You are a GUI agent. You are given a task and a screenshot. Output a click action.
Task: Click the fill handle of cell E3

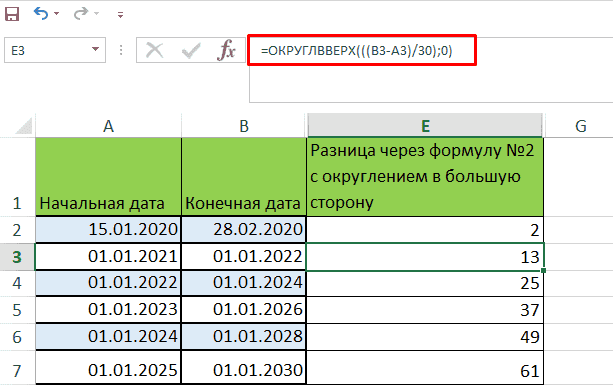pos(544,270)
